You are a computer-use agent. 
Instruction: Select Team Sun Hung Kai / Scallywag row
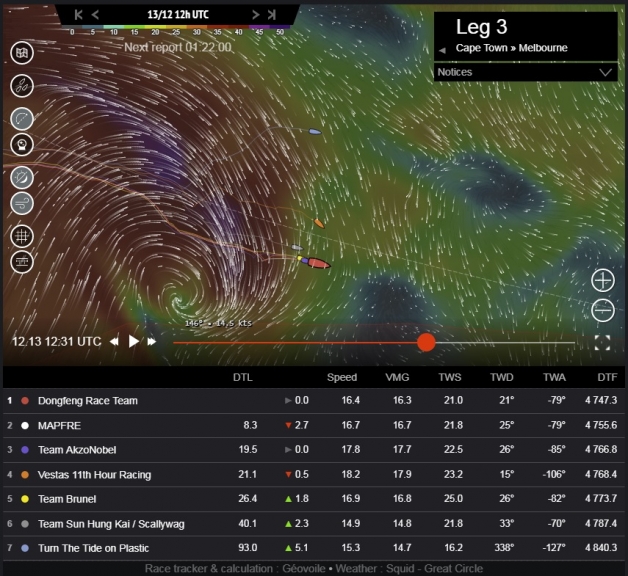(x=314, y=524)
